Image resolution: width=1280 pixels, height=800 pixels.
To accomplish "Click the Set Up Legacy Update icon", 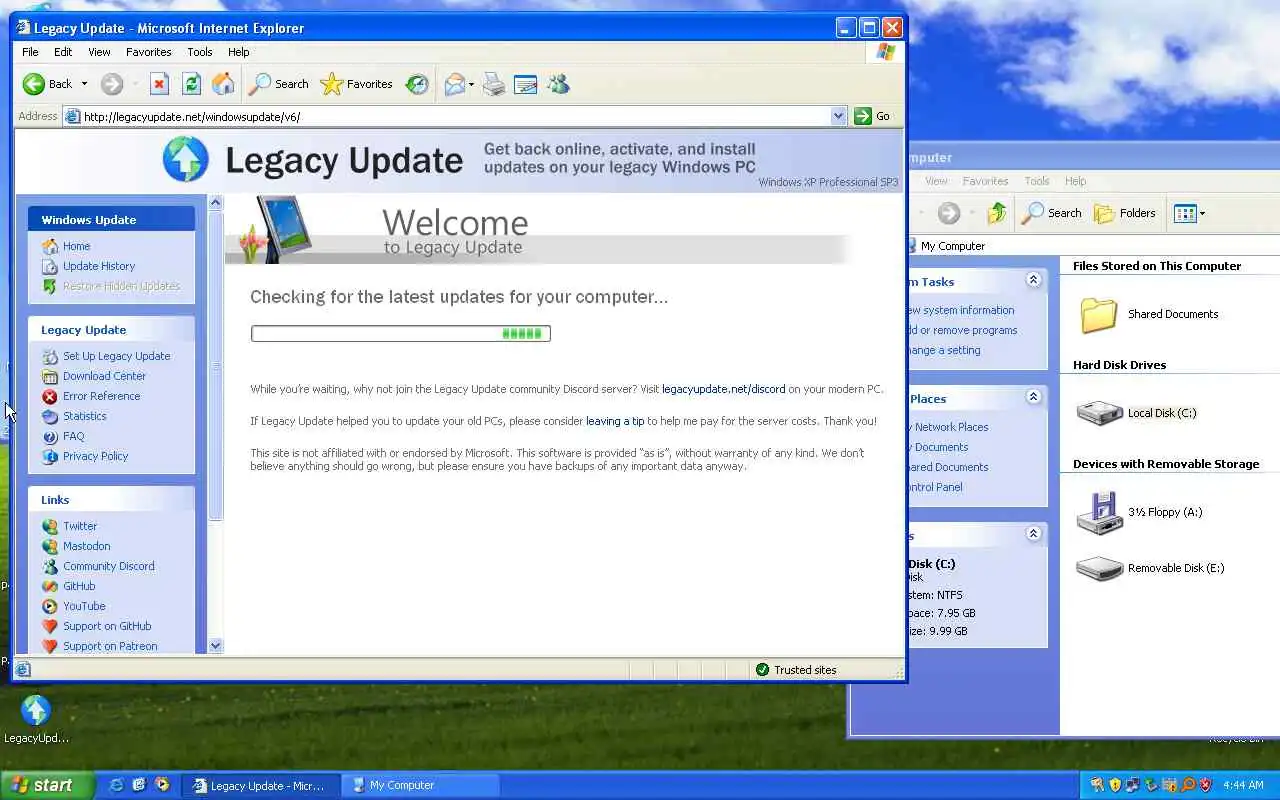I will [50, 356].
